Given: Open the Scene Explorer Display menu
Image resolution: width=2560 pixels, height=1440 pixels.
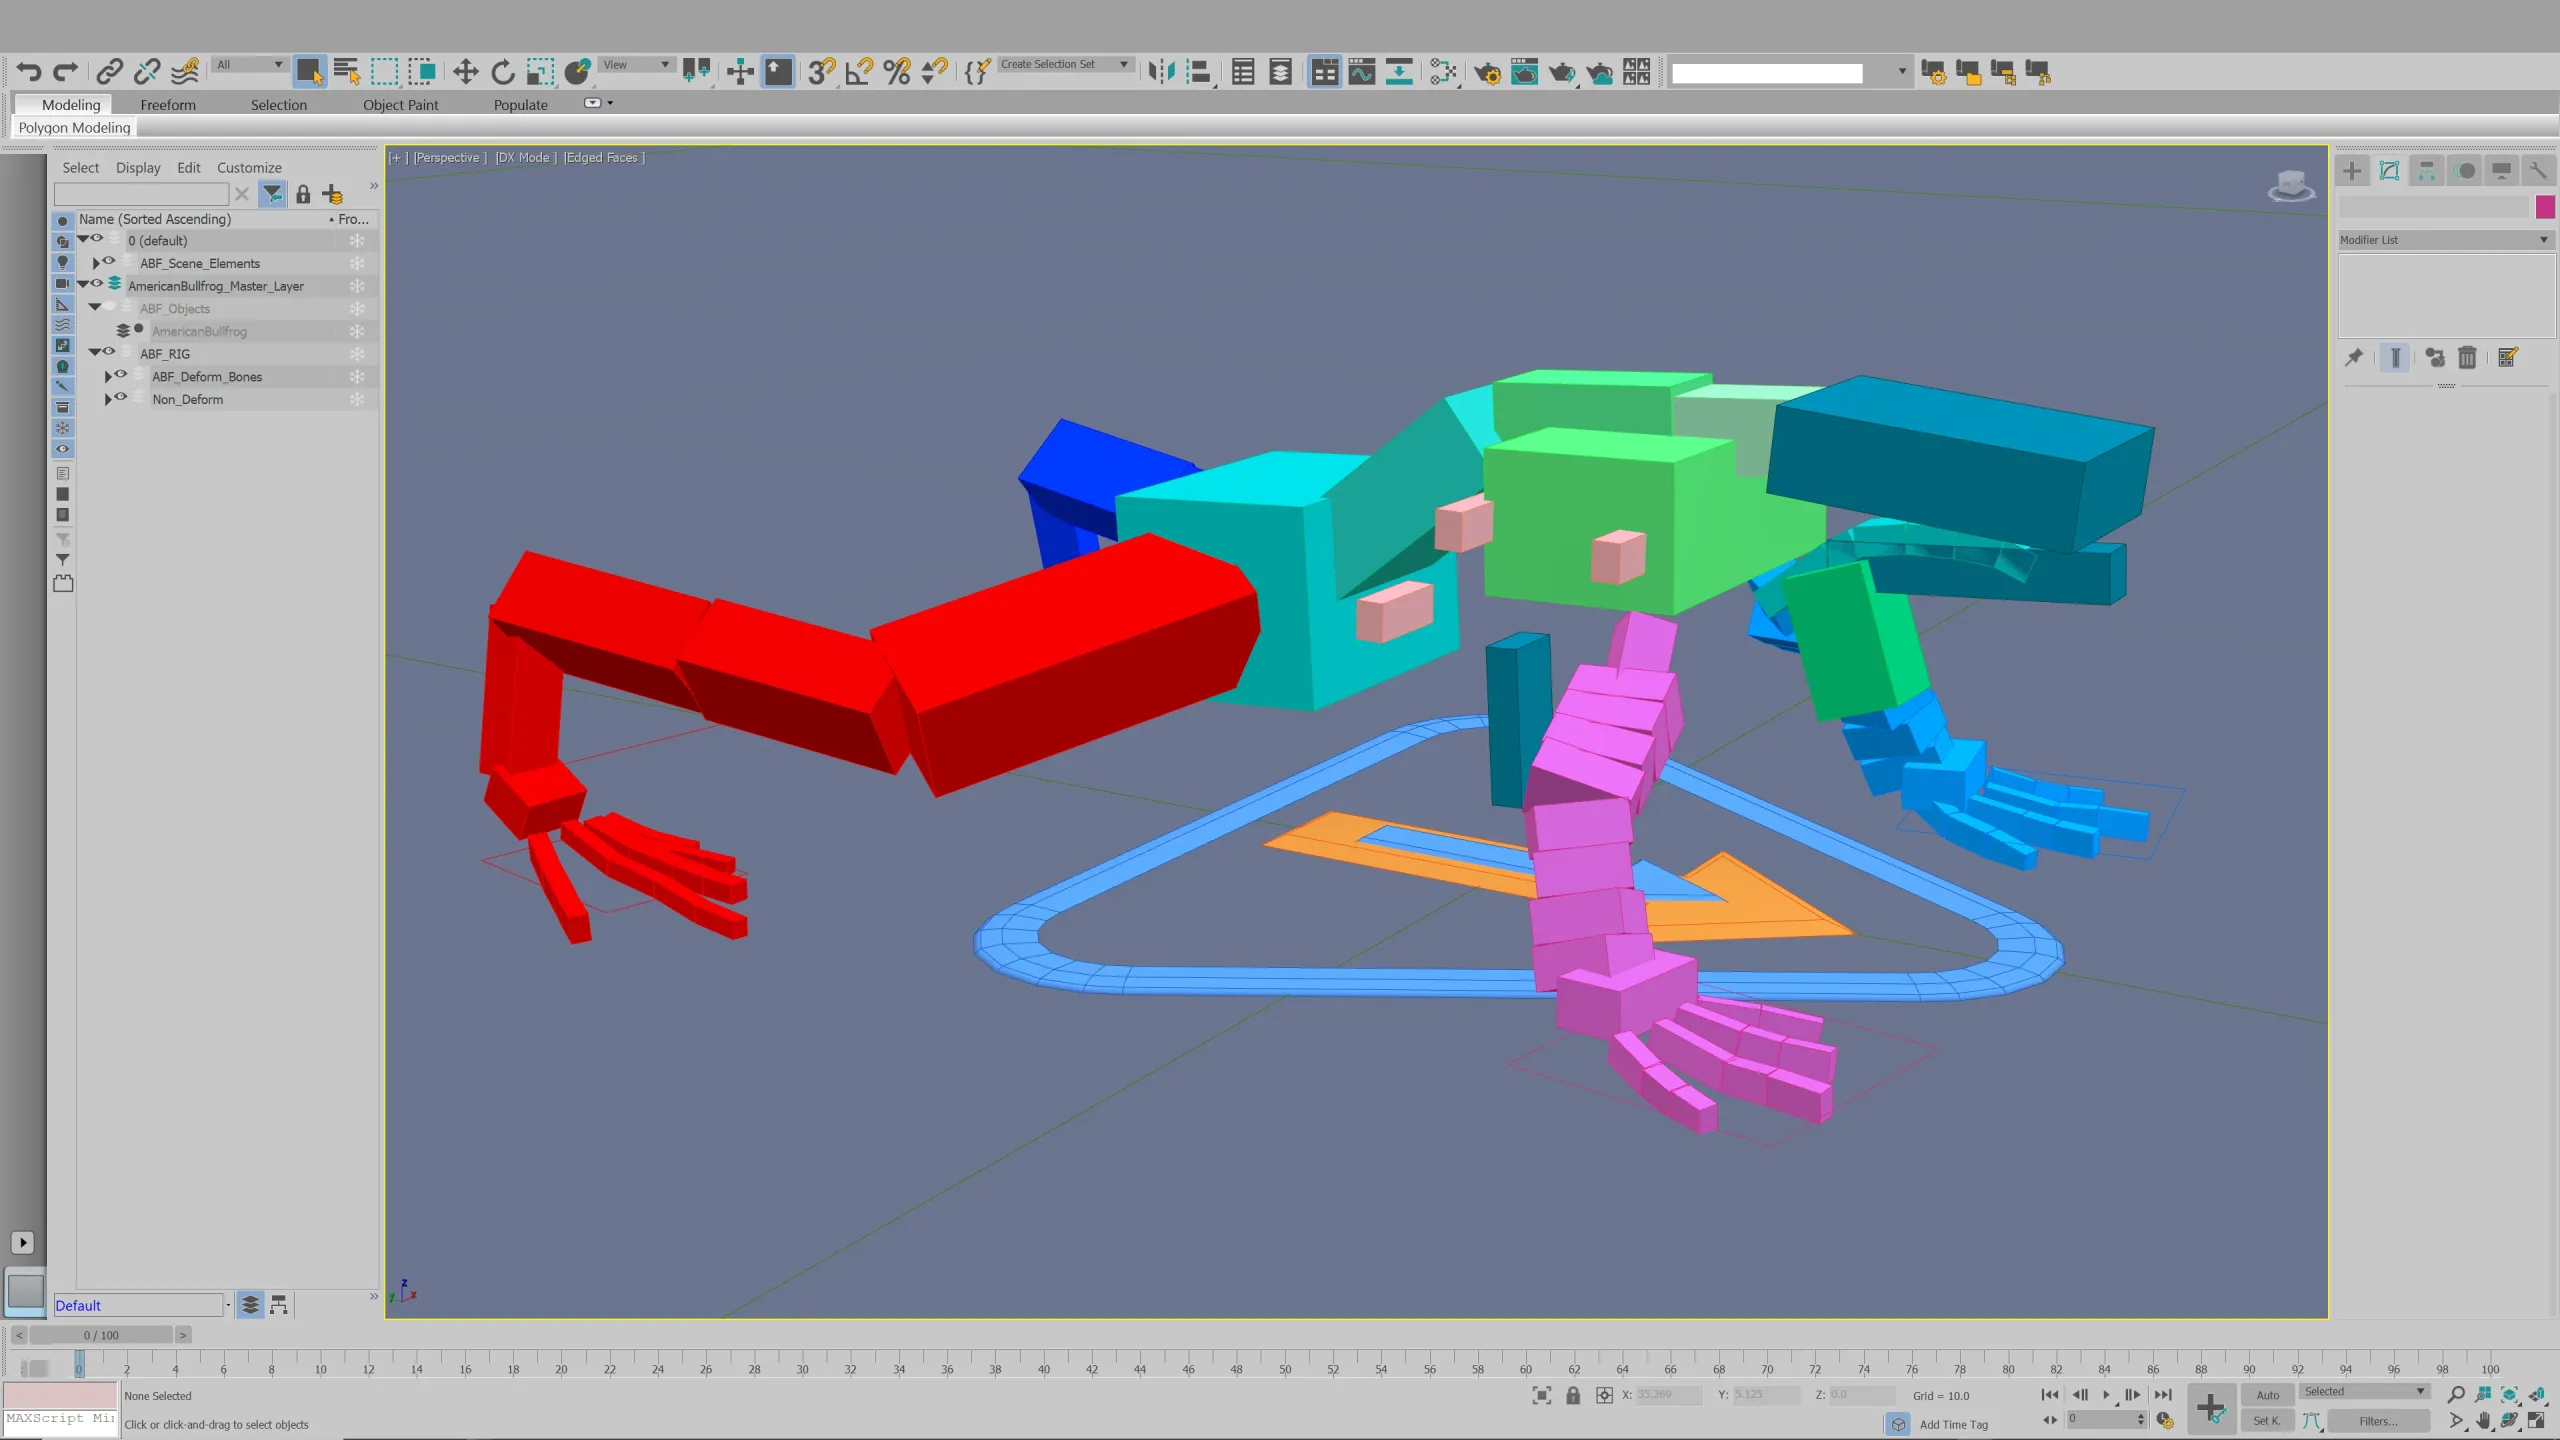Looking at the screenshot, I should 138,168.
